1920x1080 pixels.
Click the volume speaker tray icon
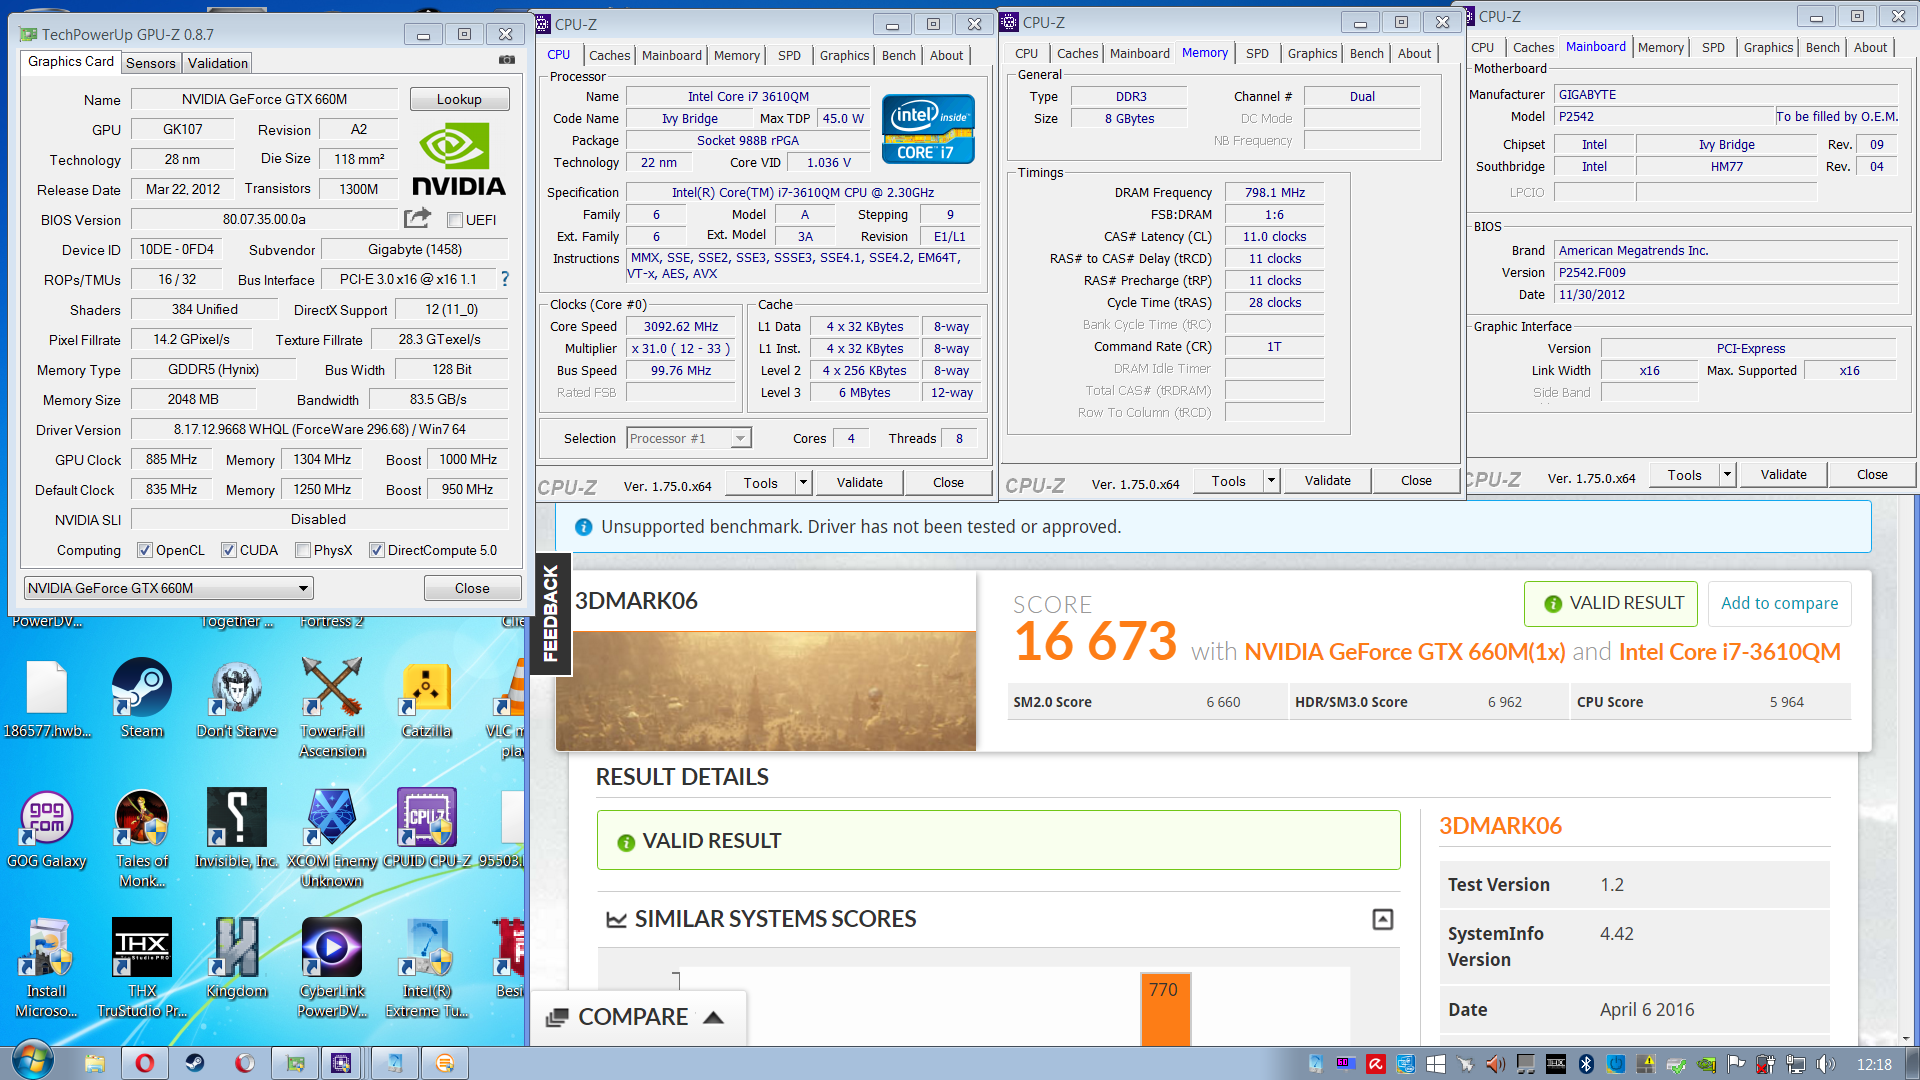click(x=1826, y=1064)
